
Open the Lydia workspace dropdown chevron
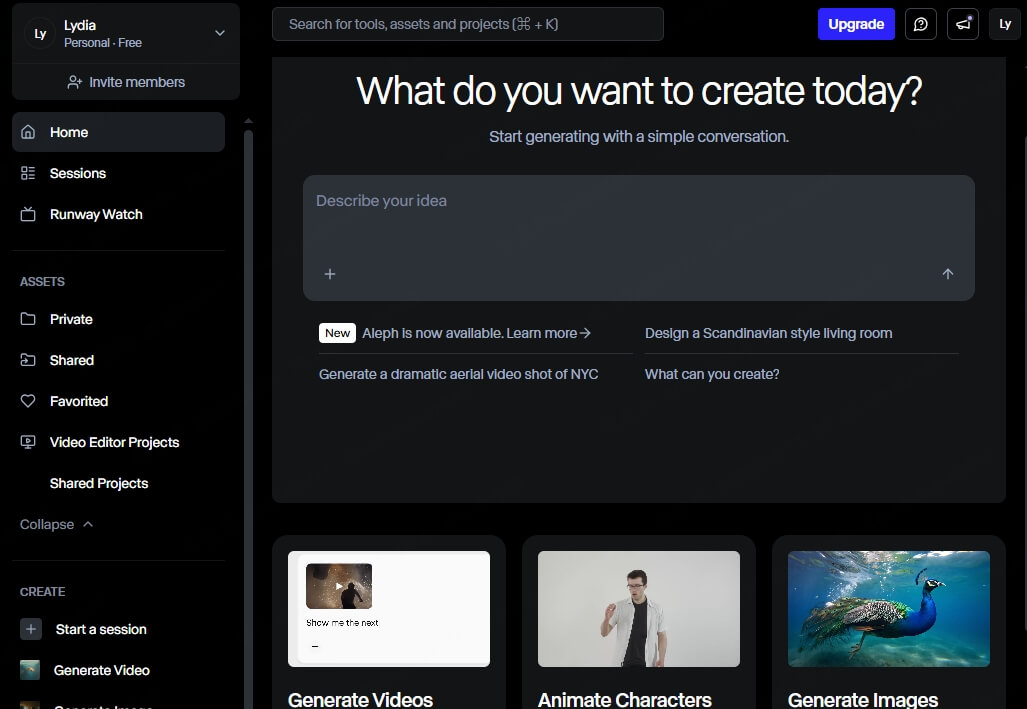220,33
